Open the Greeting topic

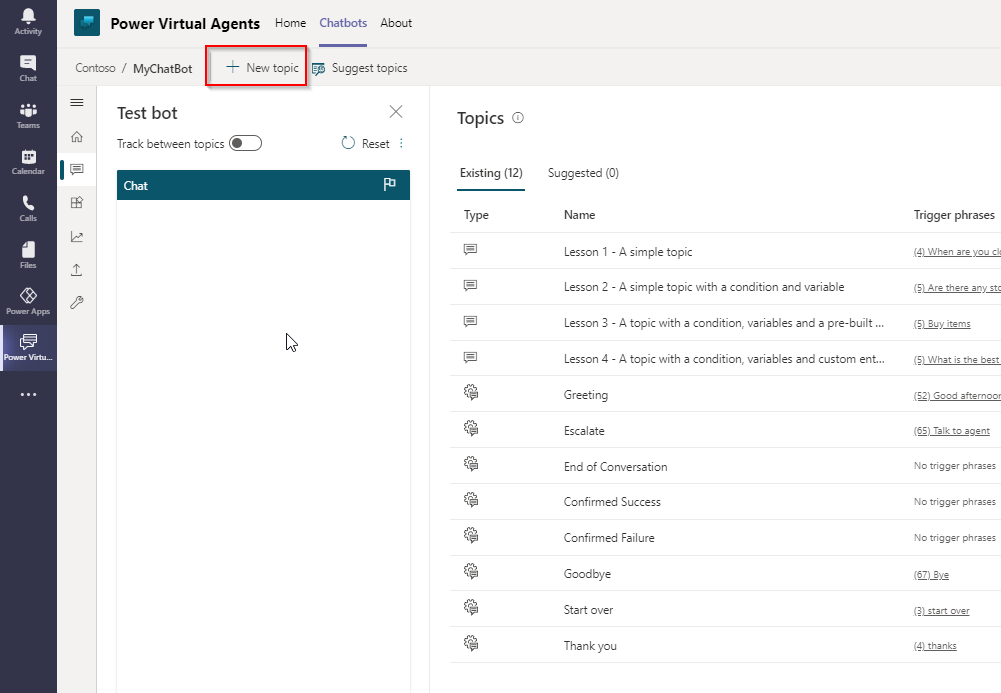(x=585, y=395)
